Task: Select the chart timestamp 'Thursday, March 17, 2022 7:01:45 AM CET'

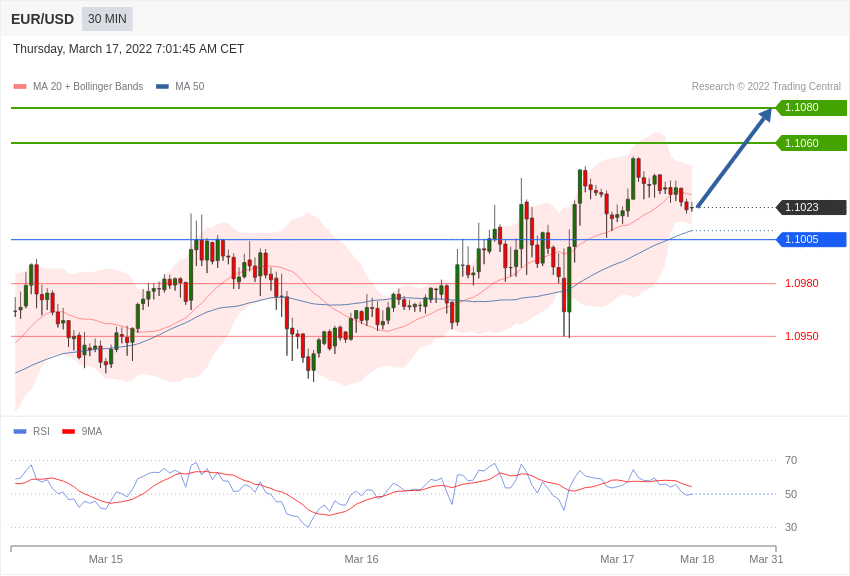Action: click(128, 49)
